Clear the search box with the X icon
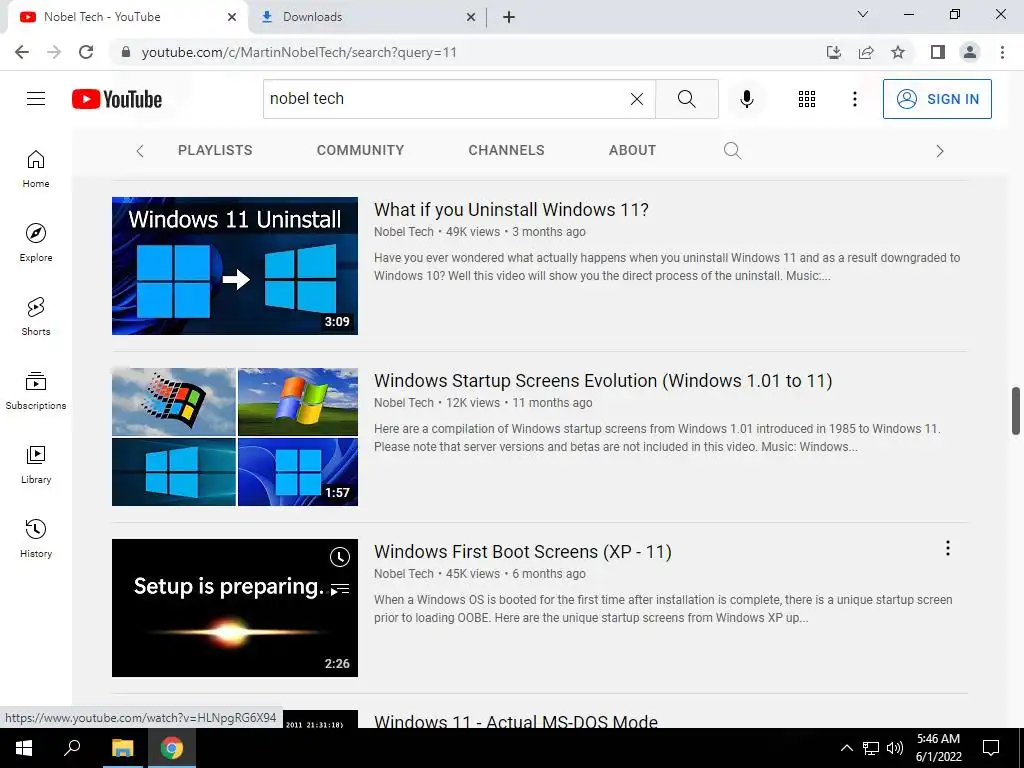The width and height of the screenshot is (1024, 768). click(x=637, y=99)
